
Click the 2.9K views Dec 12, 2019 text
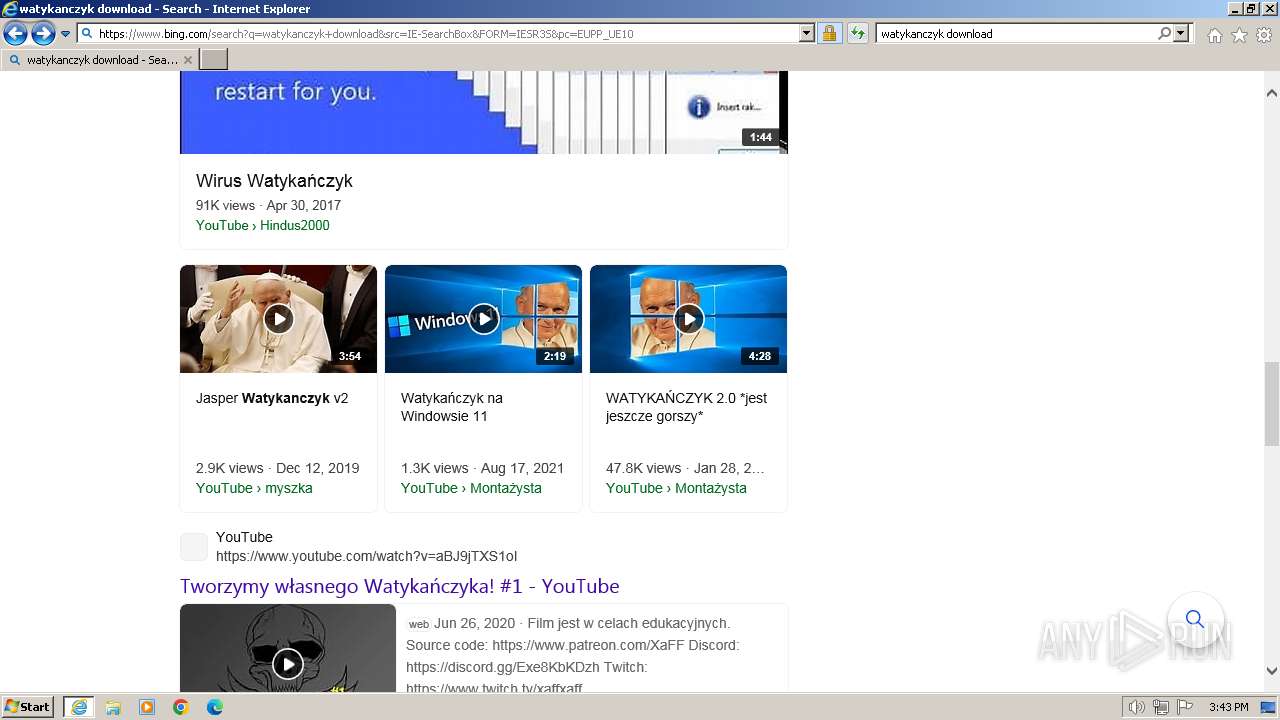coord(277,468)
